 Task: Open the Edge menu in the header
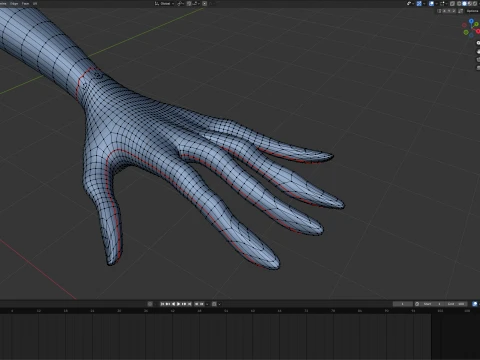coord(14,3)
